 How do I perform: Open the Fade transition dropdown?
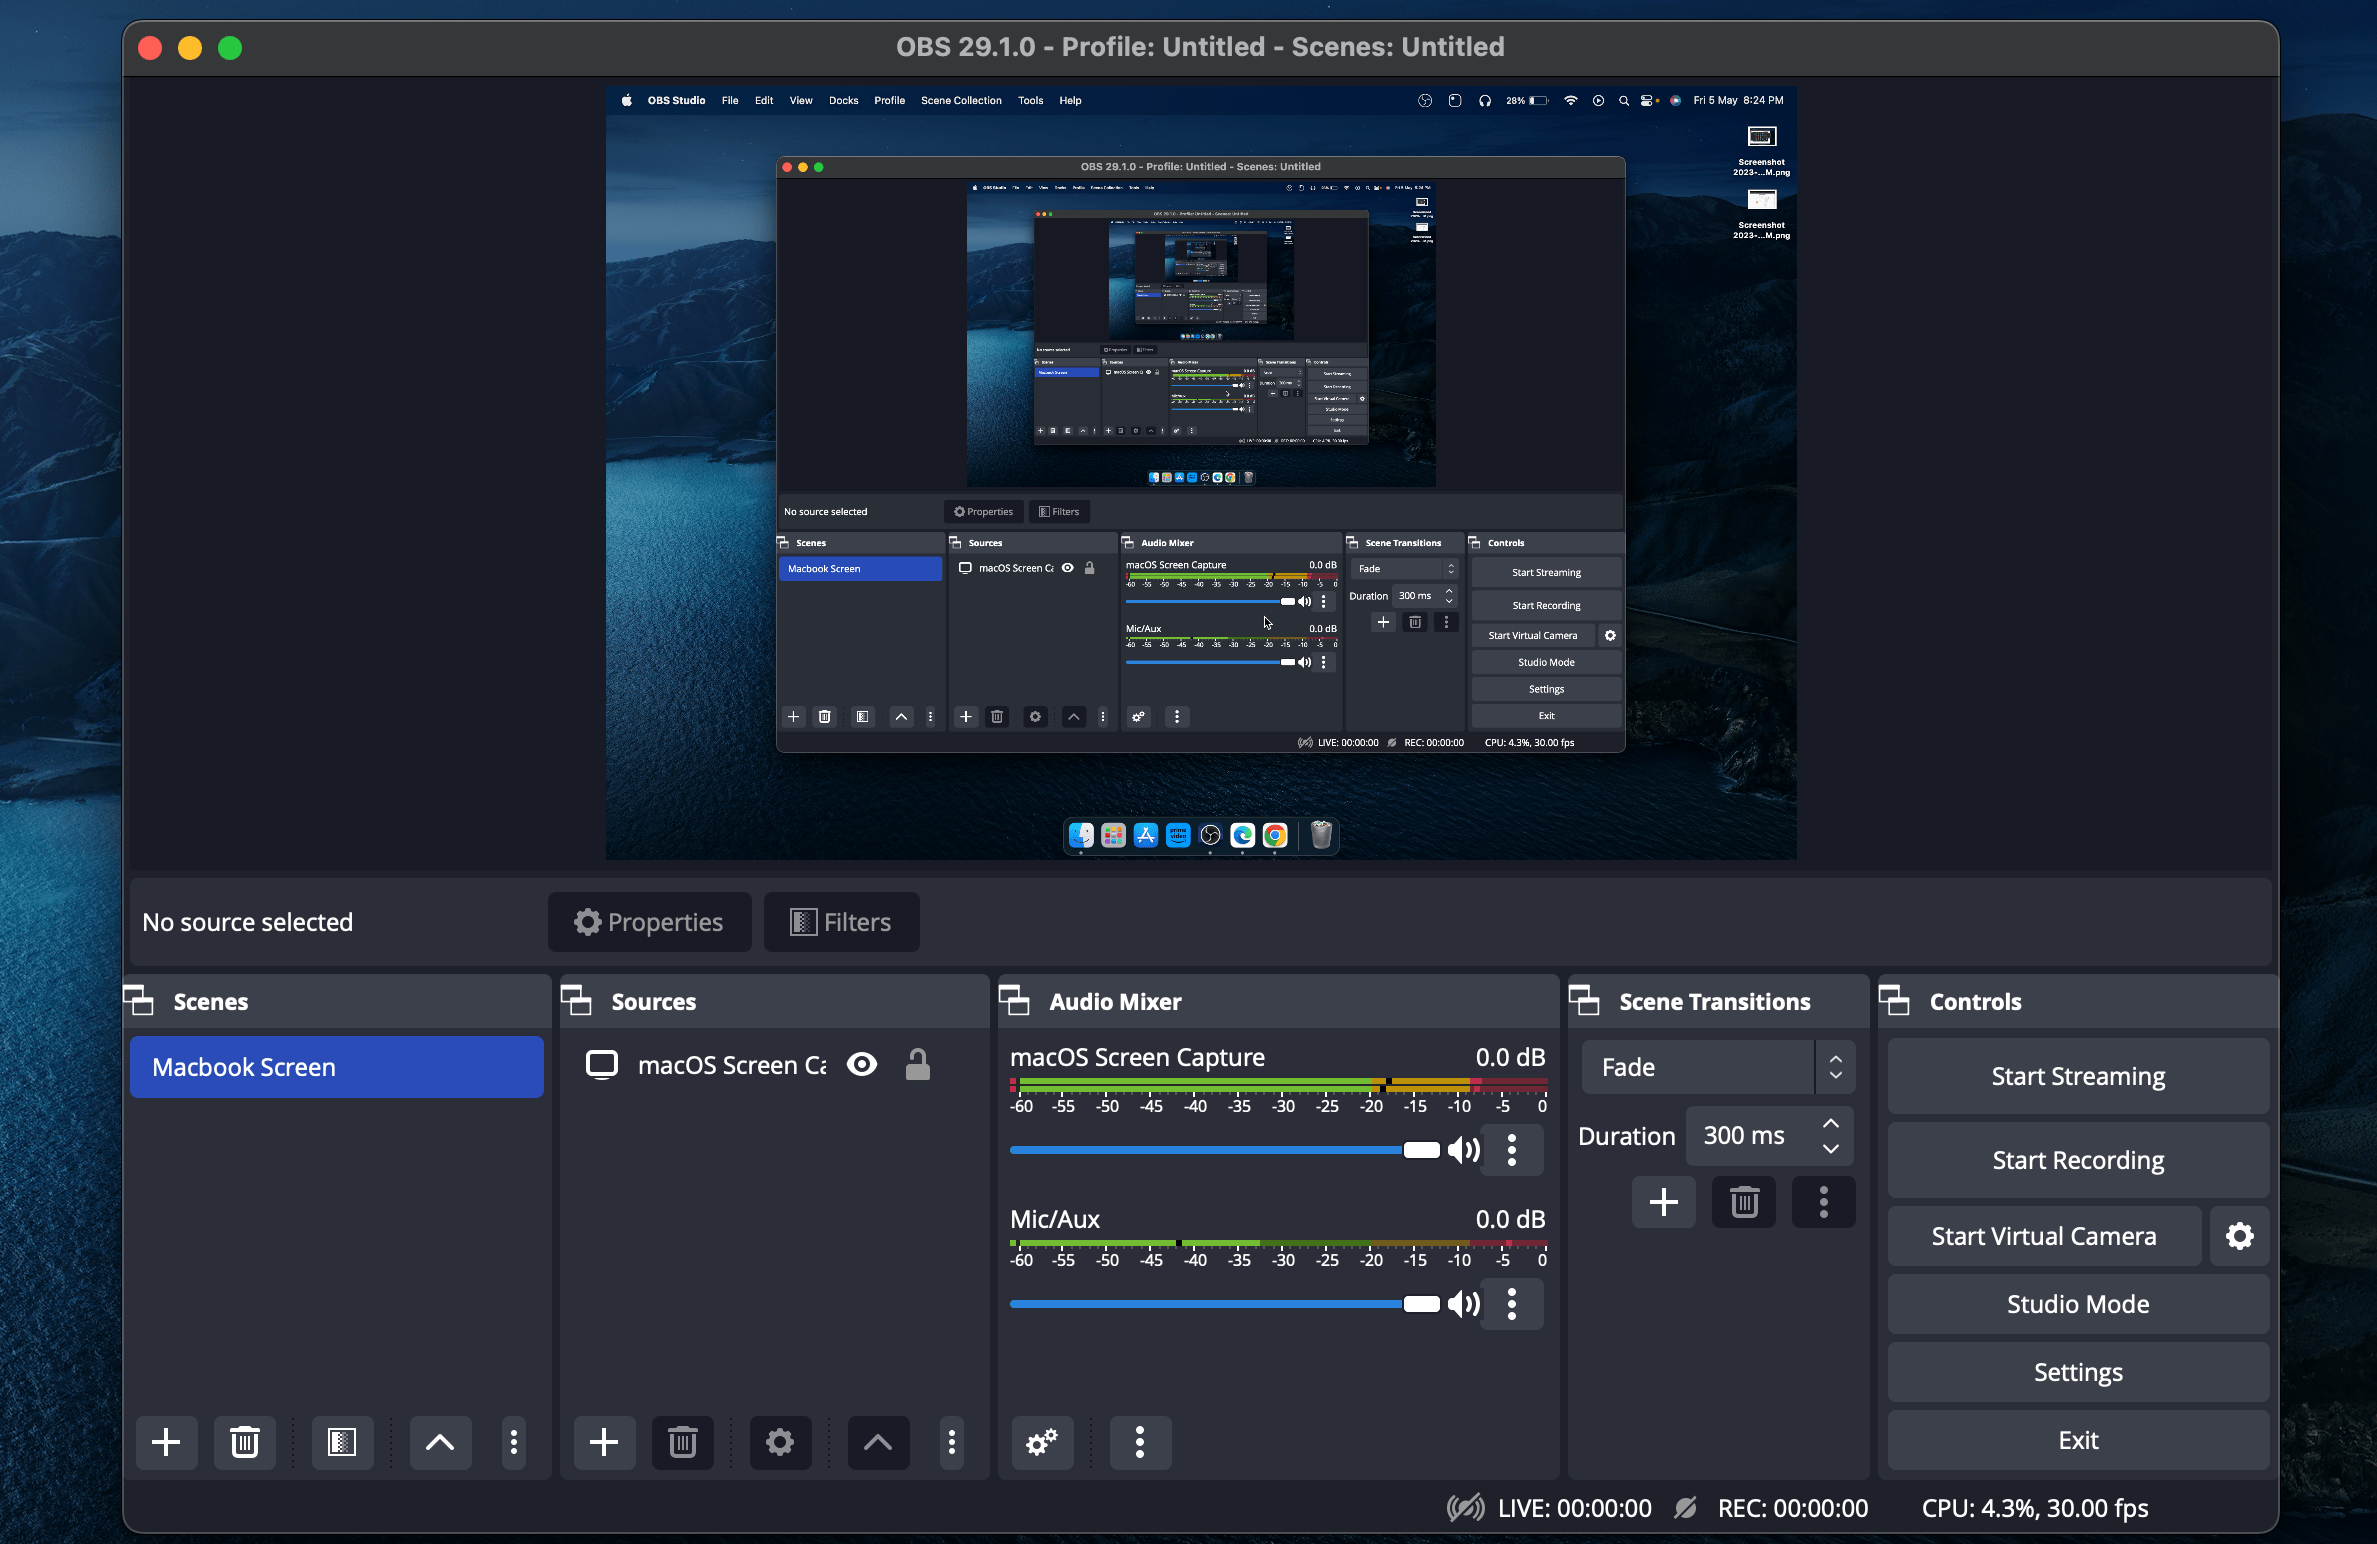(1718, 1067)
